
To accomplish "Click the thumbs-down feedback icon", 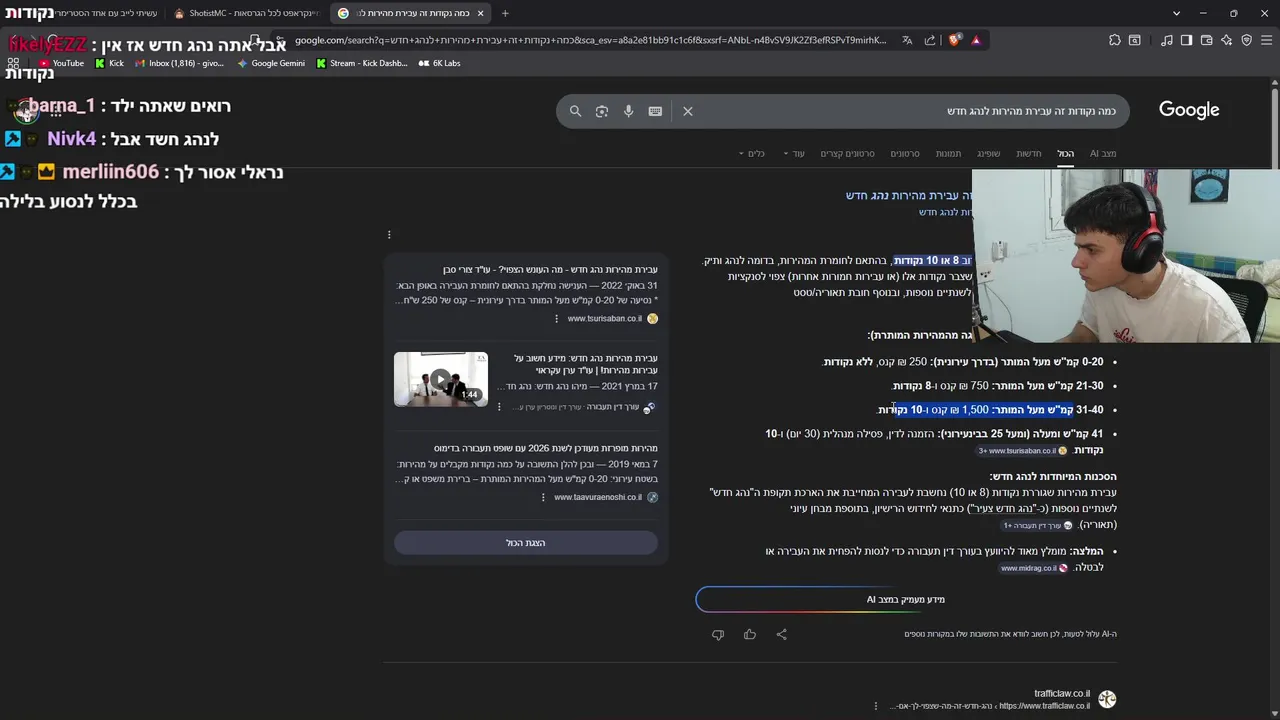I will point(718,634).
